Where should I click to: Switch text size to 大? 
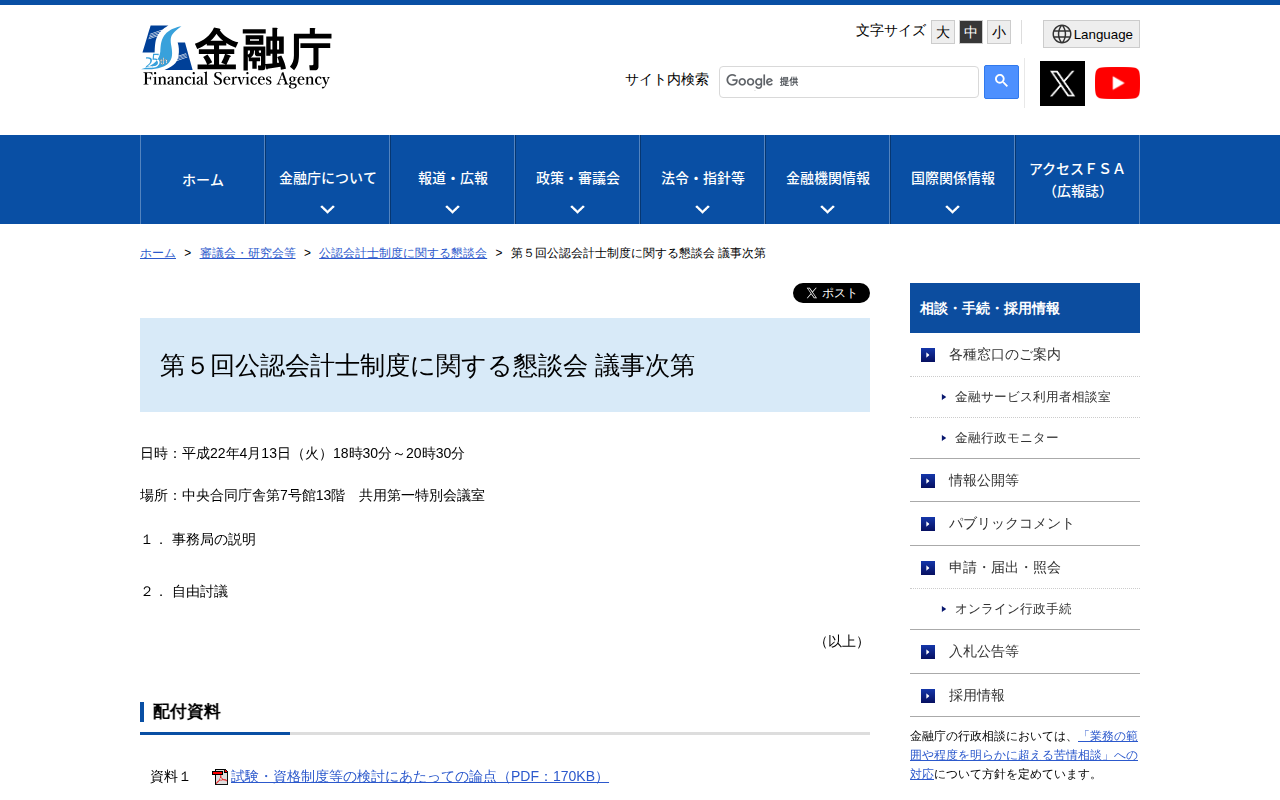tap(941, 31)
